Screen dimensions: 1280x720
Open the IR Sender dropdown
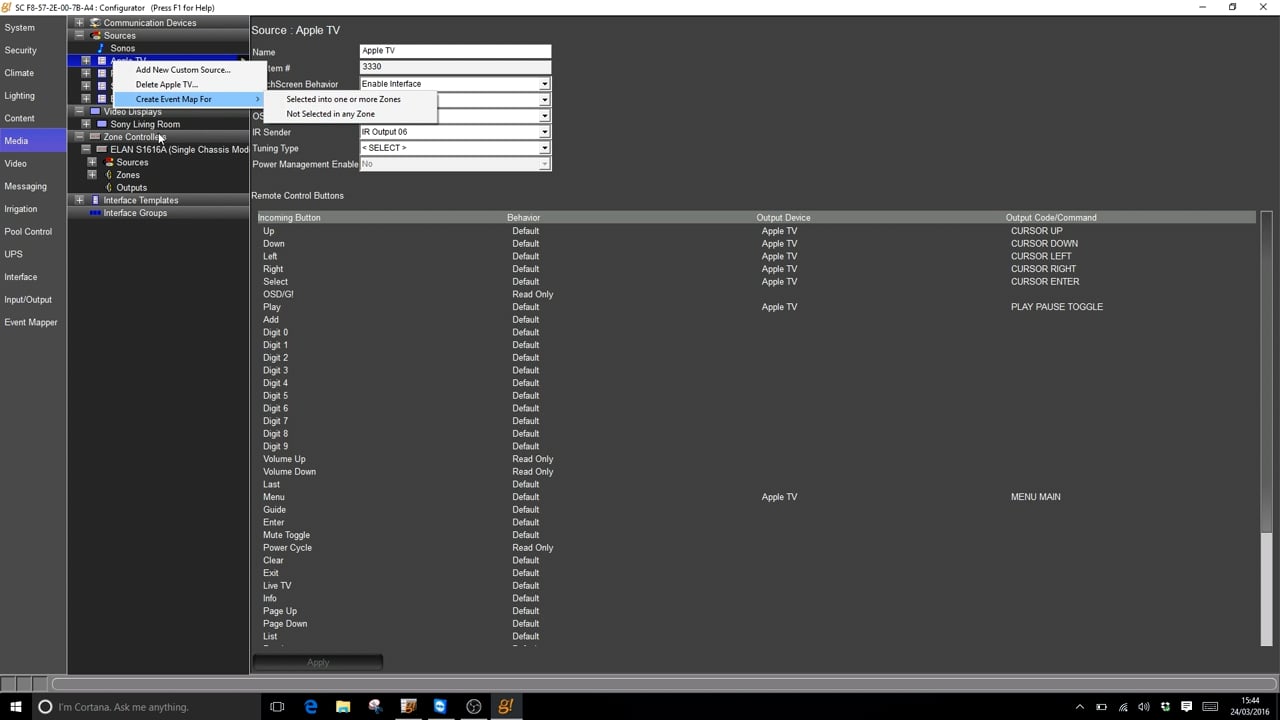pyautogui.click(x=544, y=132)
